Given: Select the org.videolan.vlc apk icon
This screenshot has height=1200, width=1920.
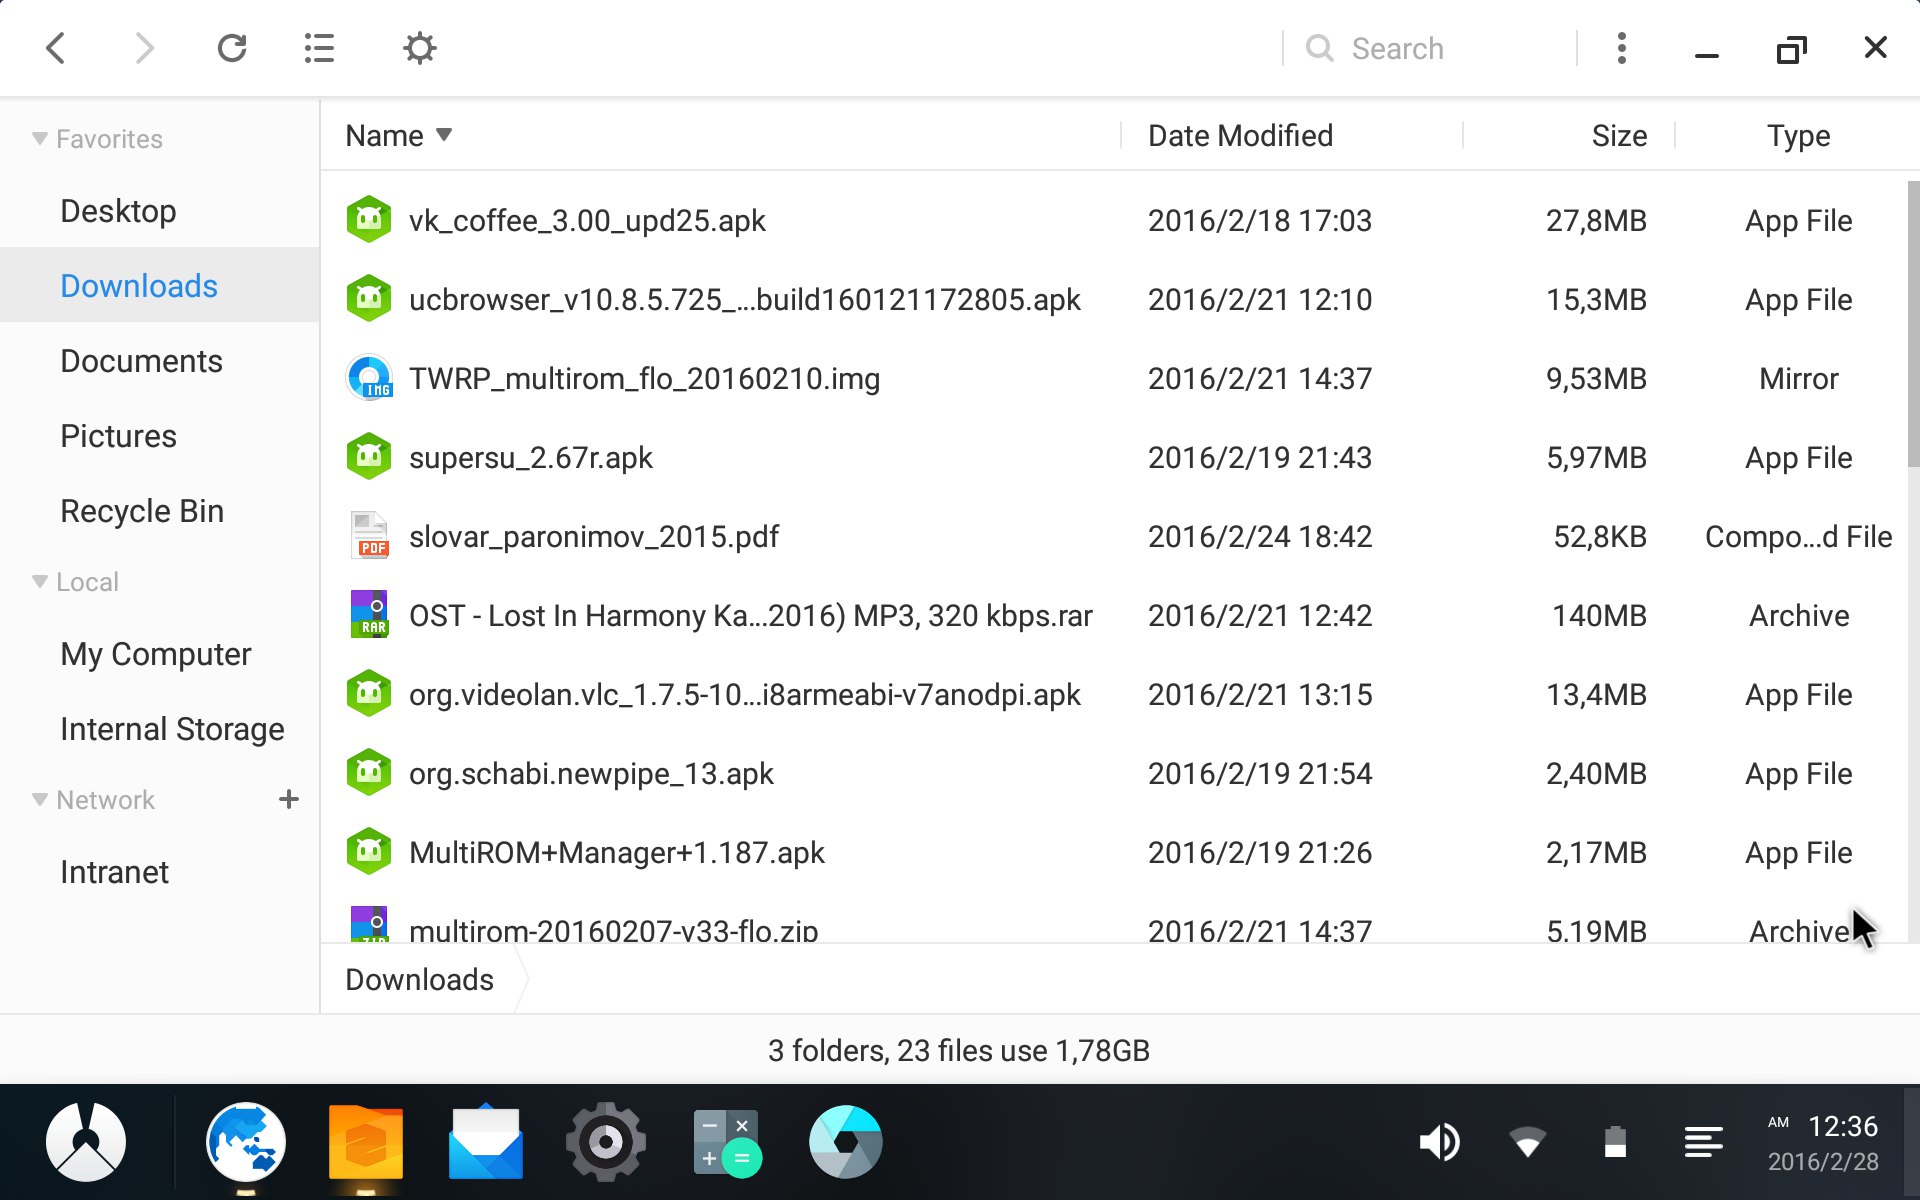Looking at the screenshot, I should point(369,694).
